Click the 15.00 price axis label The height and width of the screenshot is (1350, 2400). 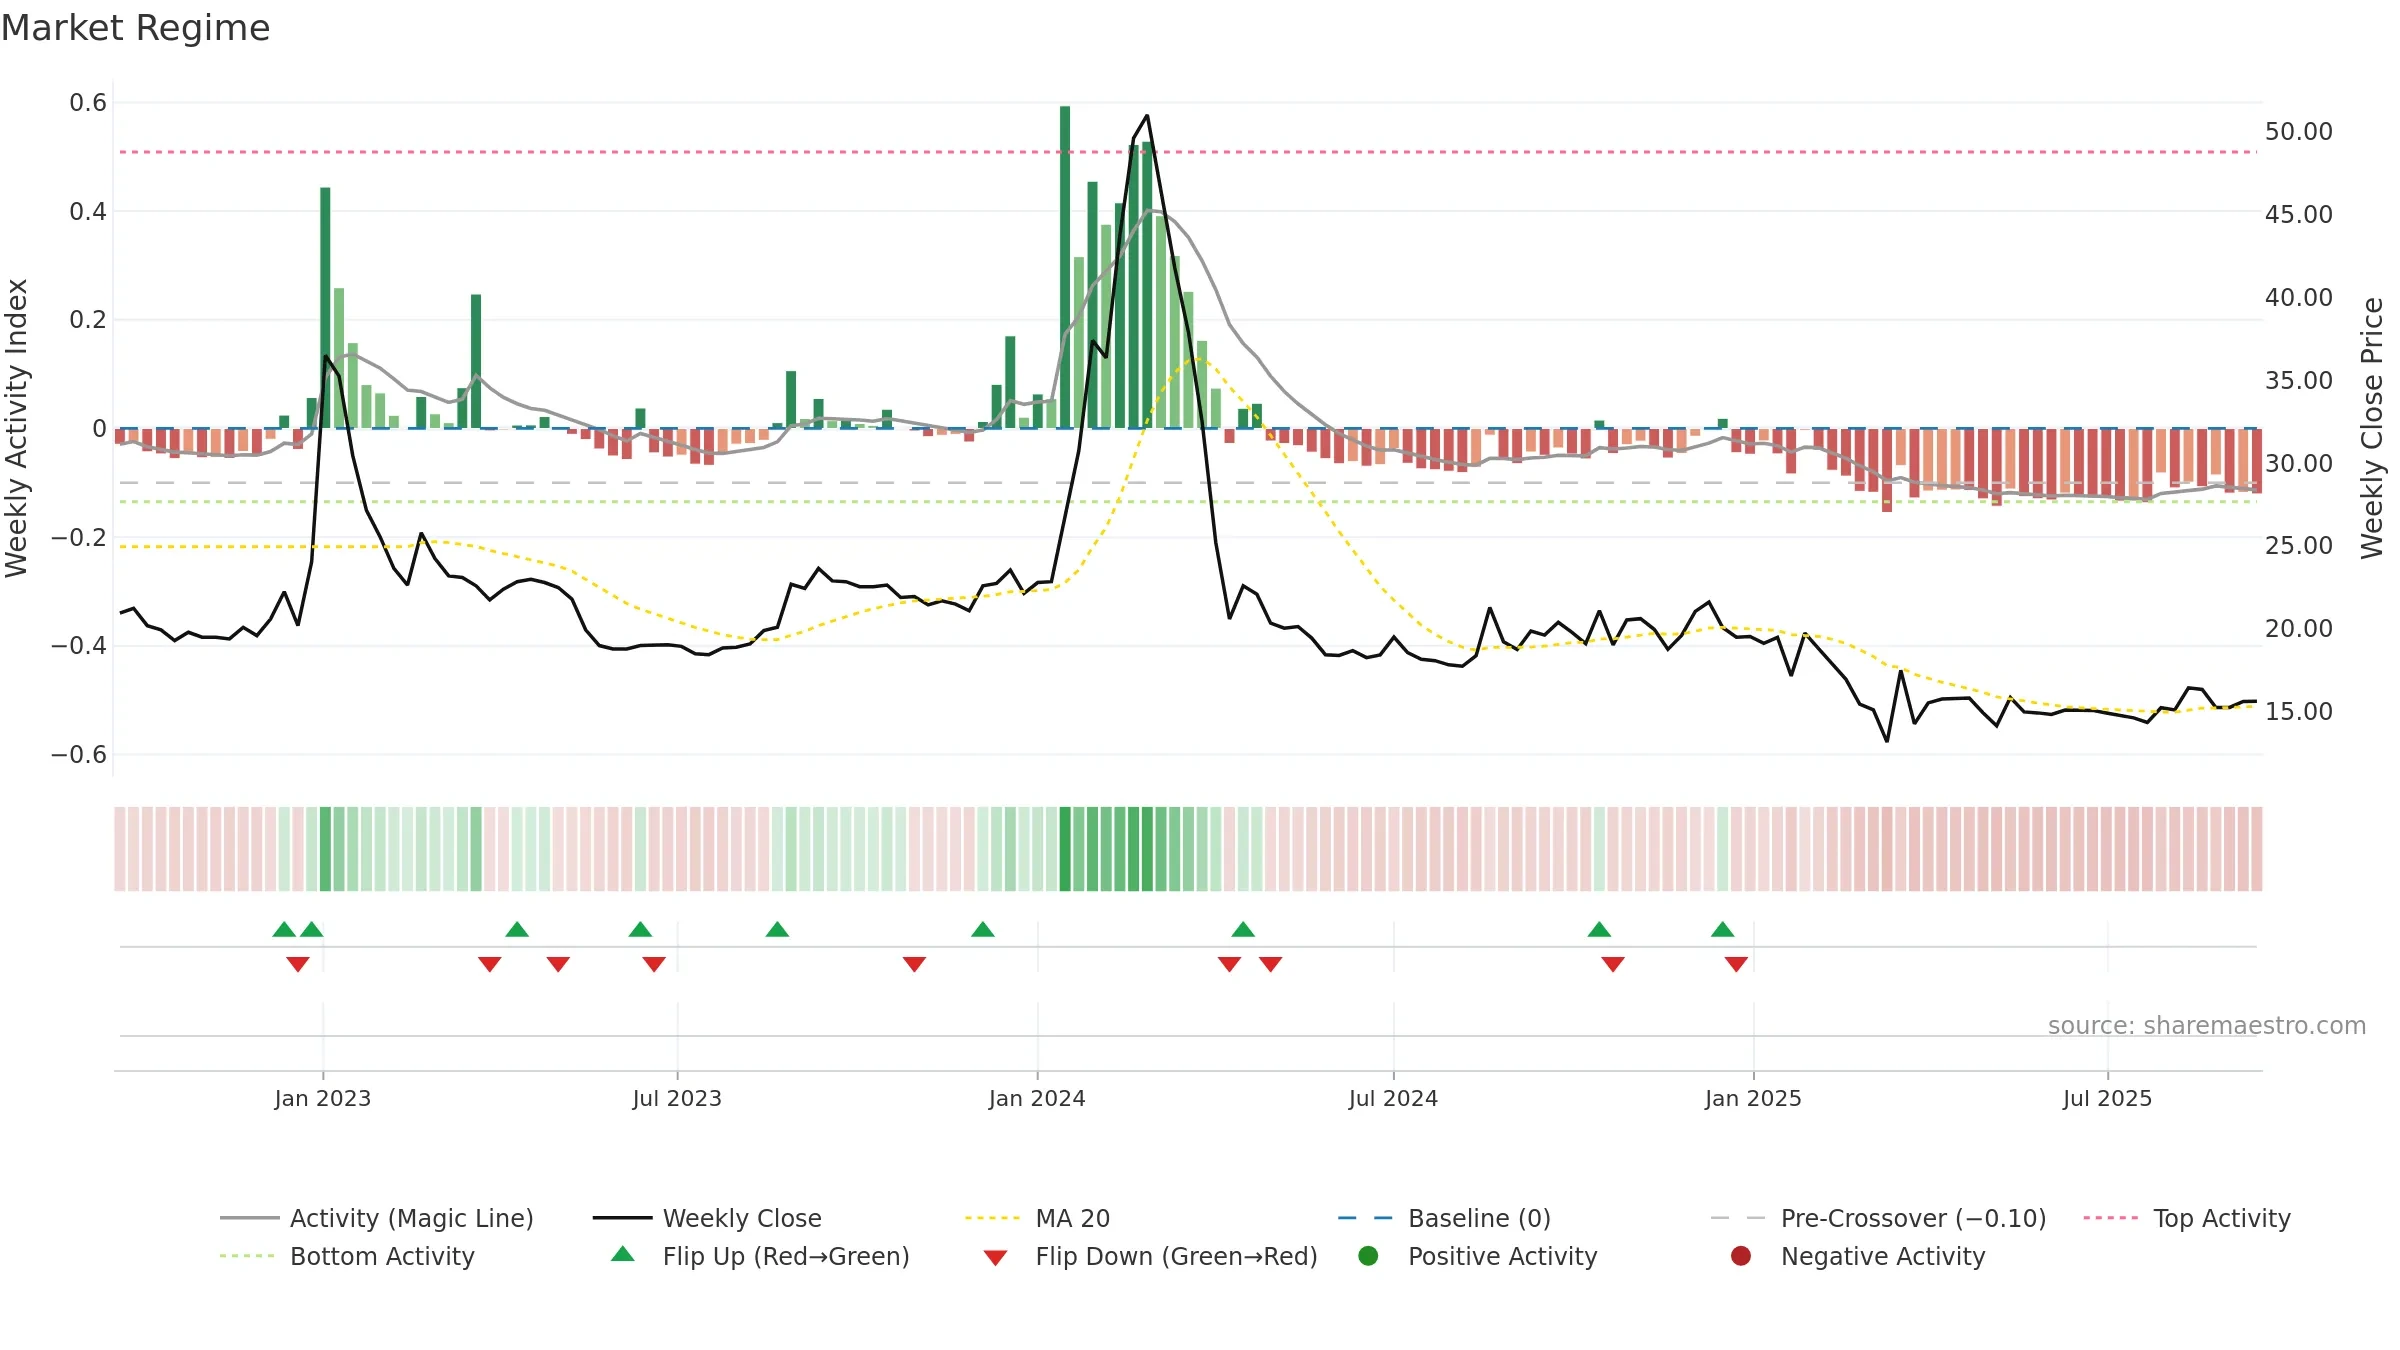click(2298, 712)
